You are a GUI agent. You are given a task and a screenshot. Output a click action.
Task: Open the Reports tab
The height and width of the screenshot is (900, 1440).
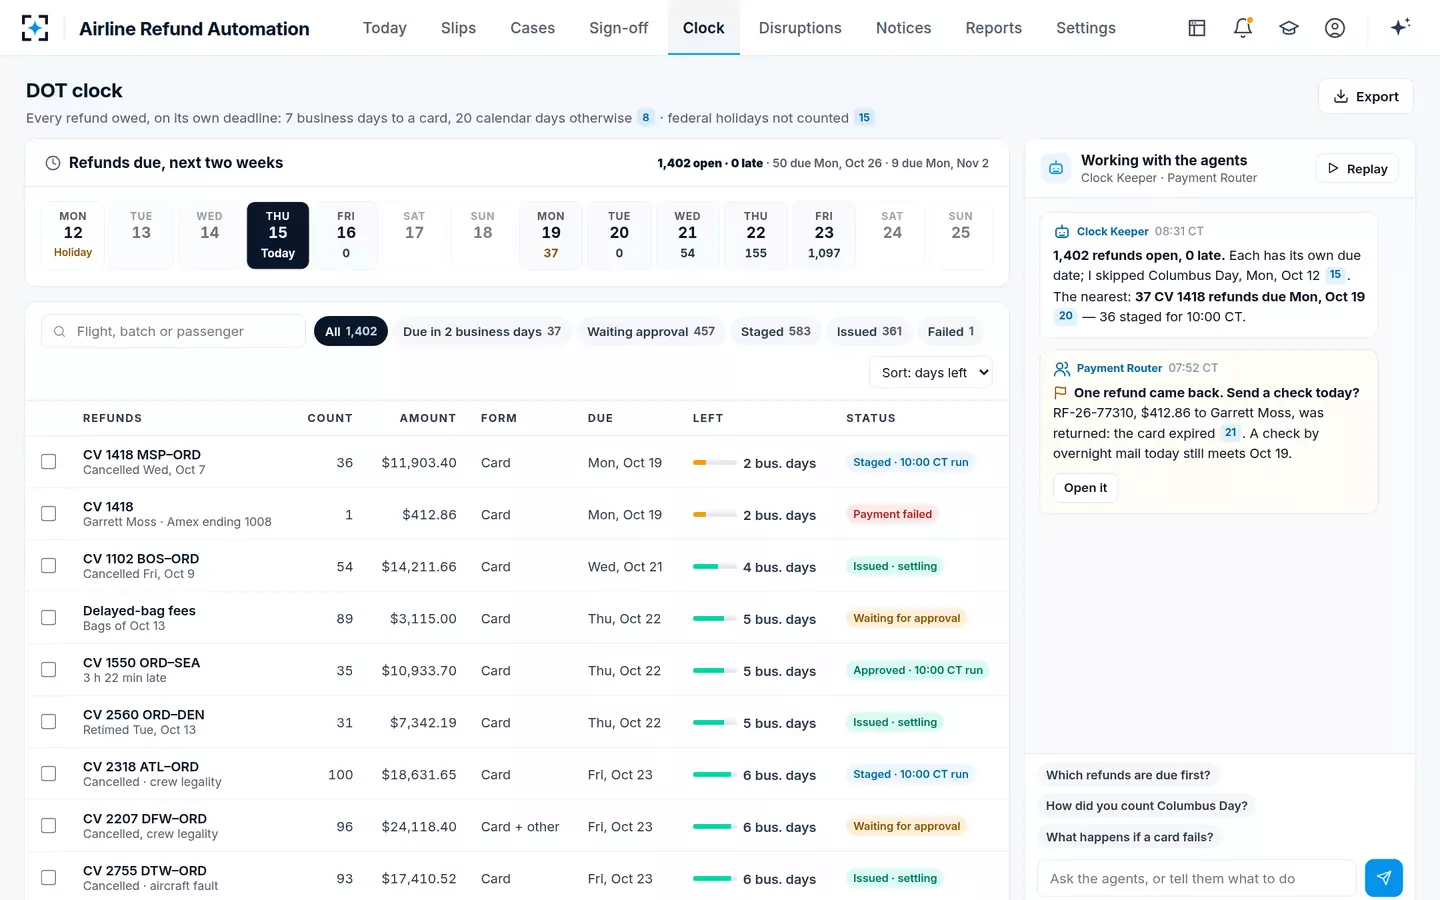994,28
